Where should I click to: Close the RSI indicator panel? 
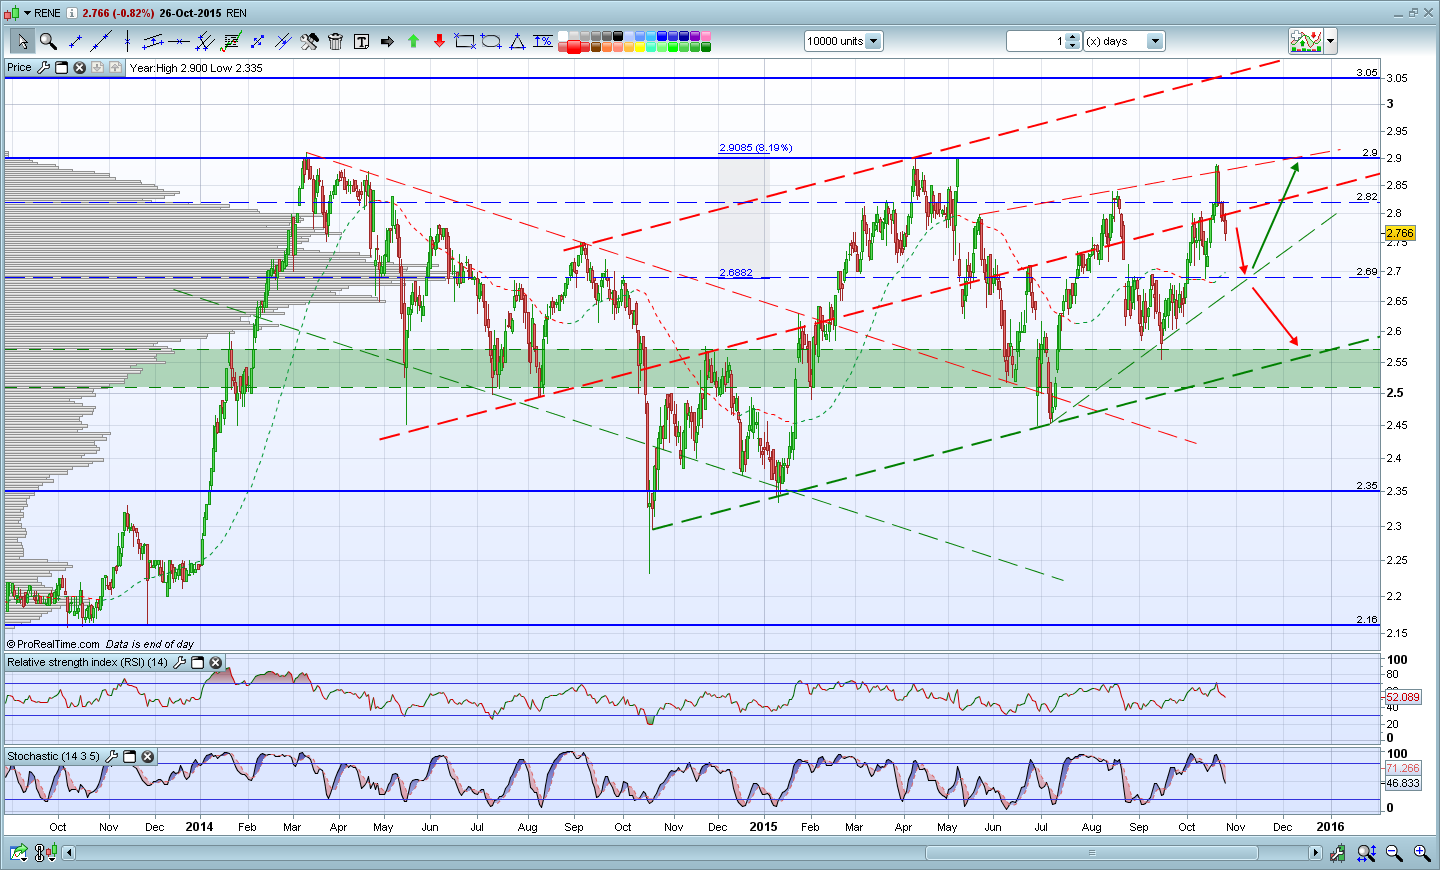(x=215, y=662)
